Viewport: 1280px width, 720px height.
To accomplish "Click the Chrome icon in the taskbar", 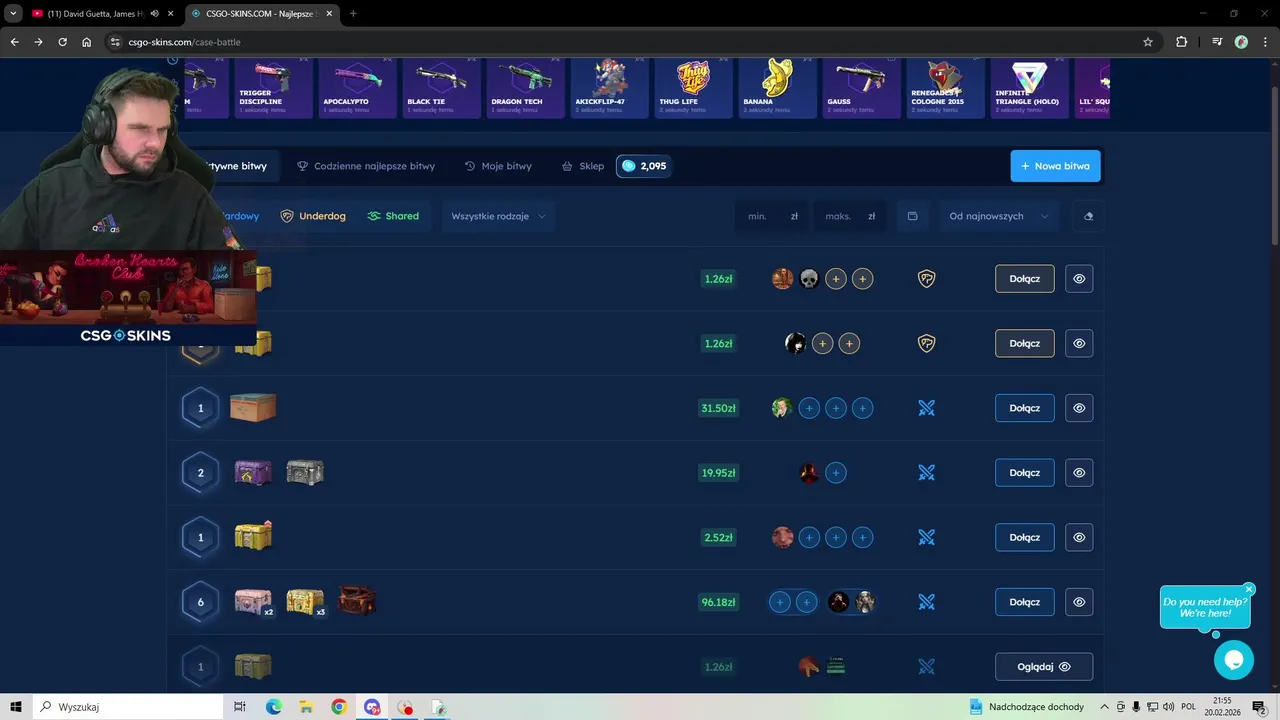I will 339,707.
